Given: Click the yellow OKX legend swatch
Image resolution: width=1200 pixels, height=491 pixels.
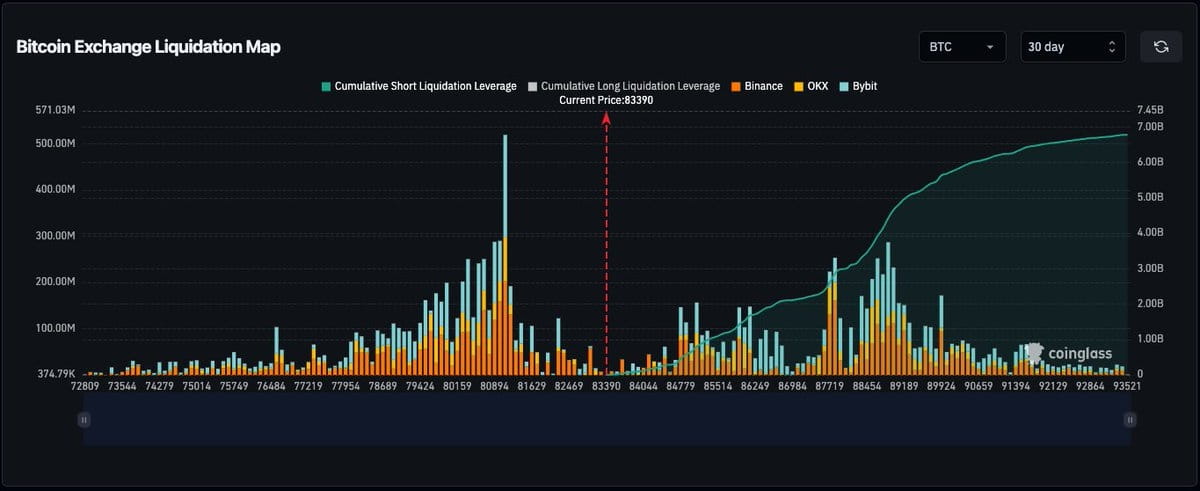Looking at the screenshot, I should (x=798, y=87).
